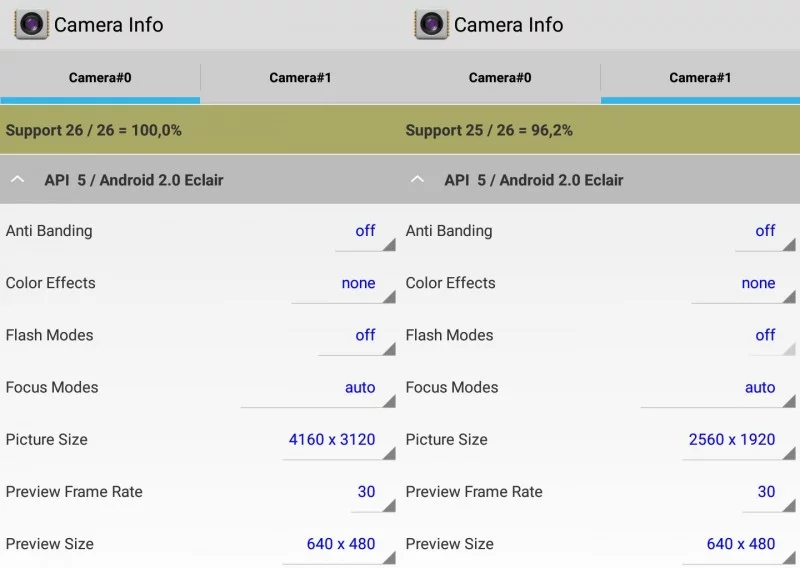This screenshot has height=568, width=800.
Task: Select Camera#1 tab in right panel
Action: (x=700, y=77)
